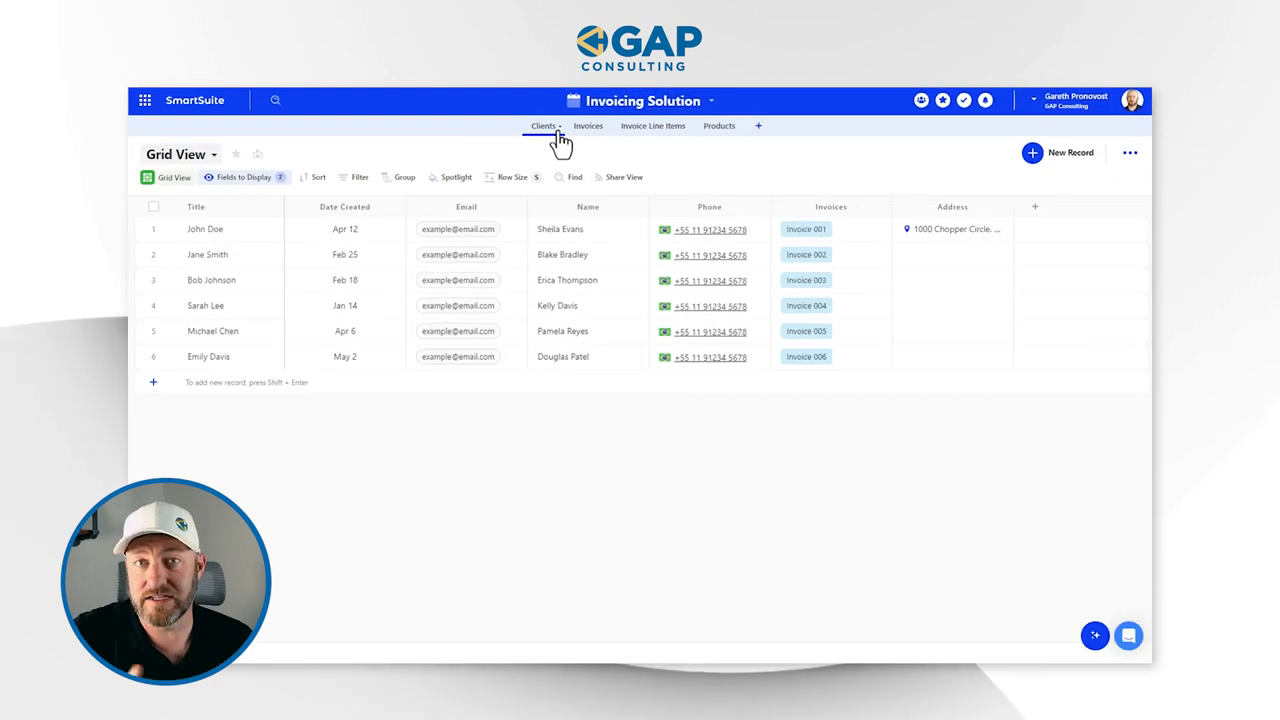
Task: Select the Date Created column header
Action: pyautogui.click(x=345, y=207)
